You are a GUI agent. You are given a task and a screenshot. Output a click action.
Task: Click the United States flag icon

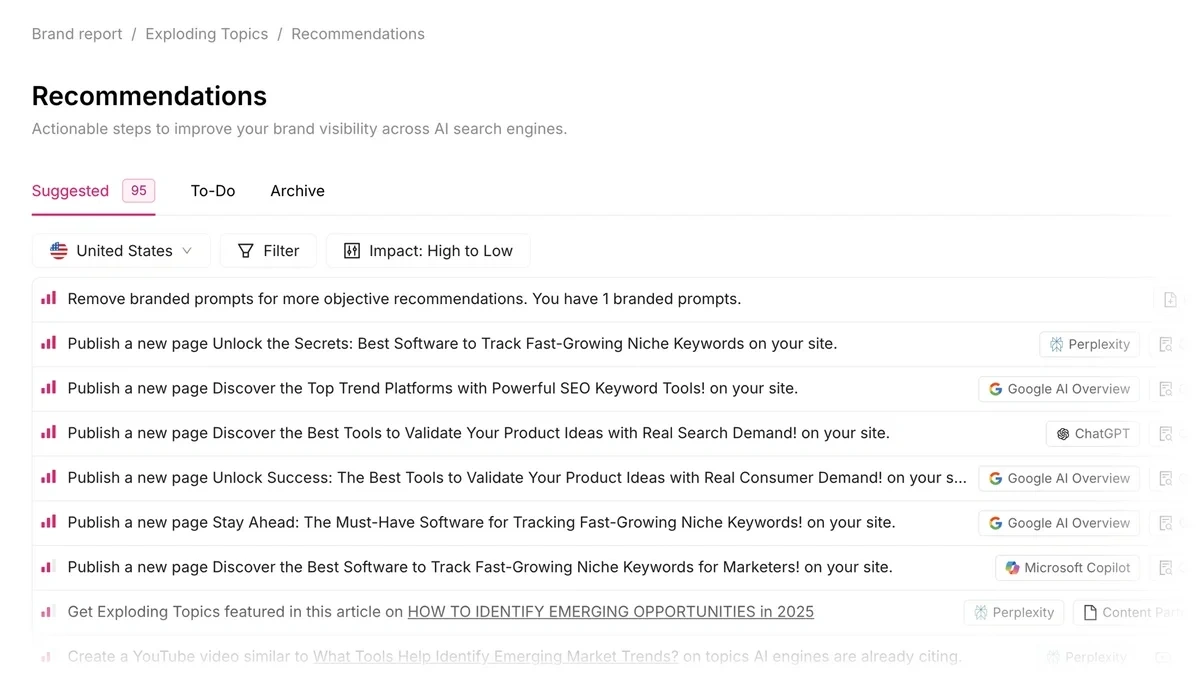59,251
